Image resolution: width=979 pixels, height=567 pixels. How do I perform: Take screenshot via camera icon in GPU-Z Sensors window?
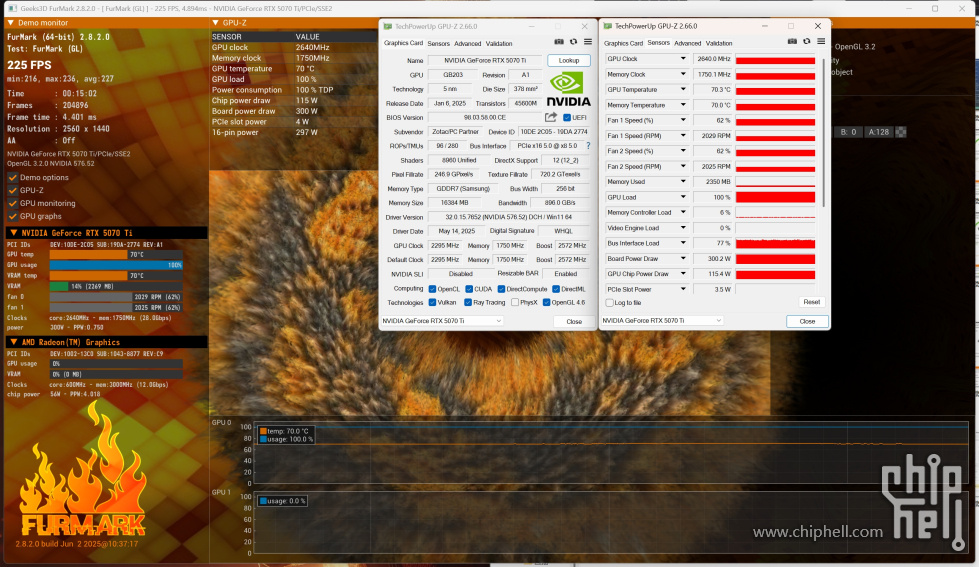792,41
